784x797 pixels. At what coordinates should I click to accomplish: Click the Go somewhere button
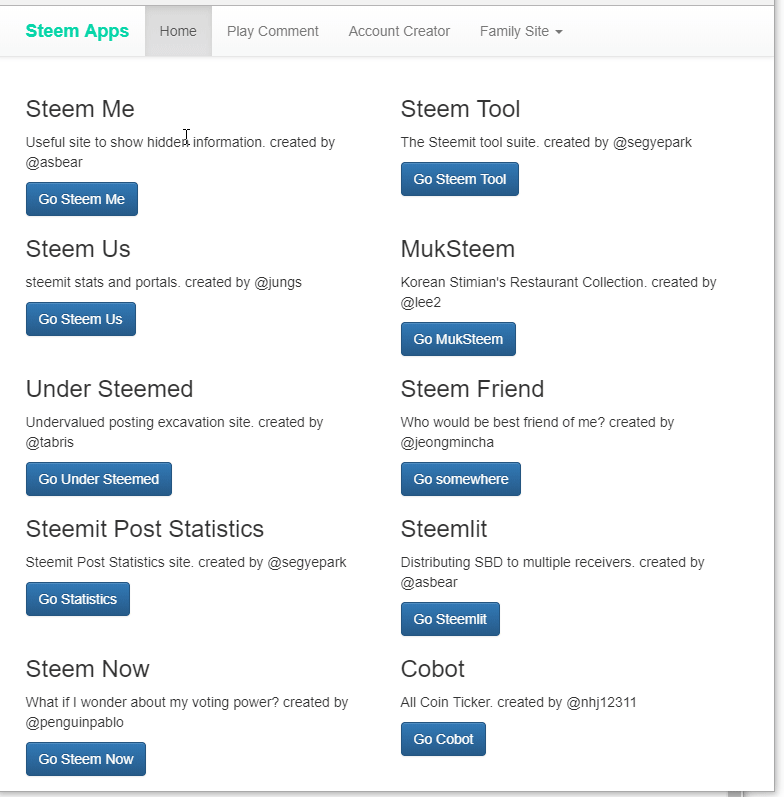pyautogui.click(x=460, y=479)
